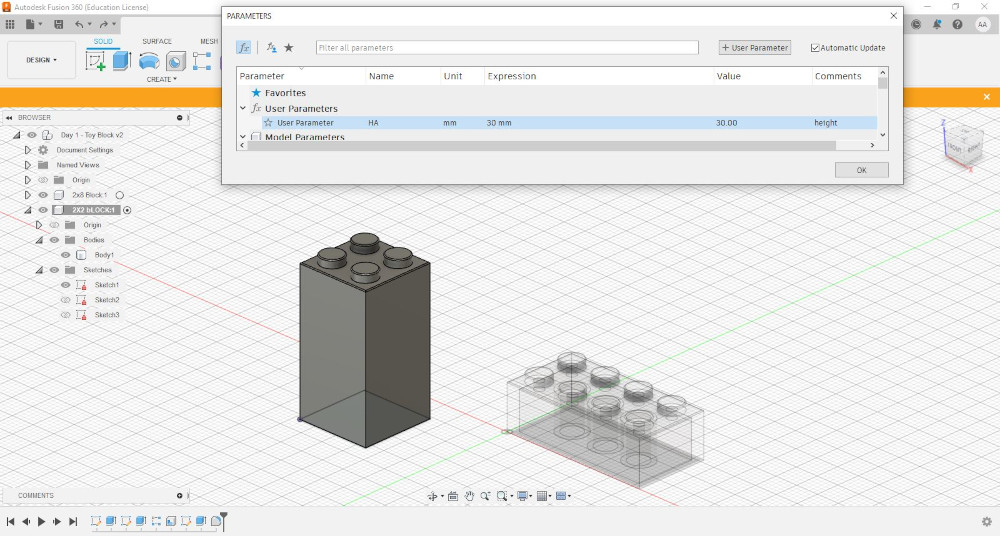
Task: Click the fx parameters filter icon
Action: click(244, 48)
